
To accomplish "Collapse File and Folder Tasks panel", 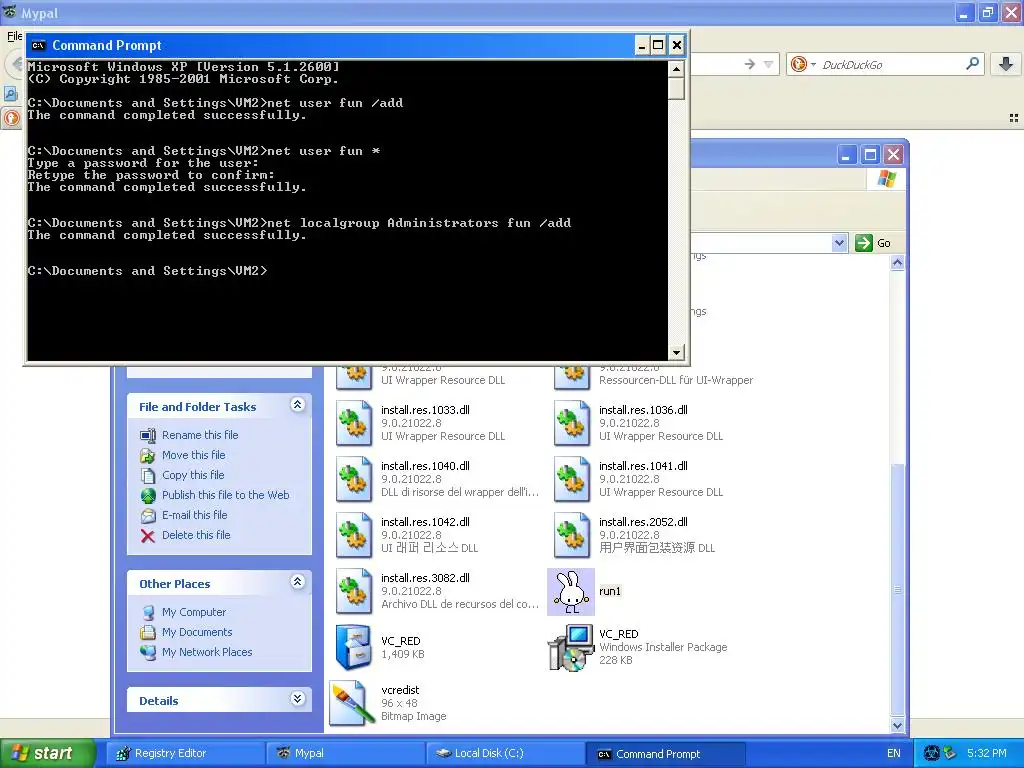I will pyautogui.click(x=297, y=405).
